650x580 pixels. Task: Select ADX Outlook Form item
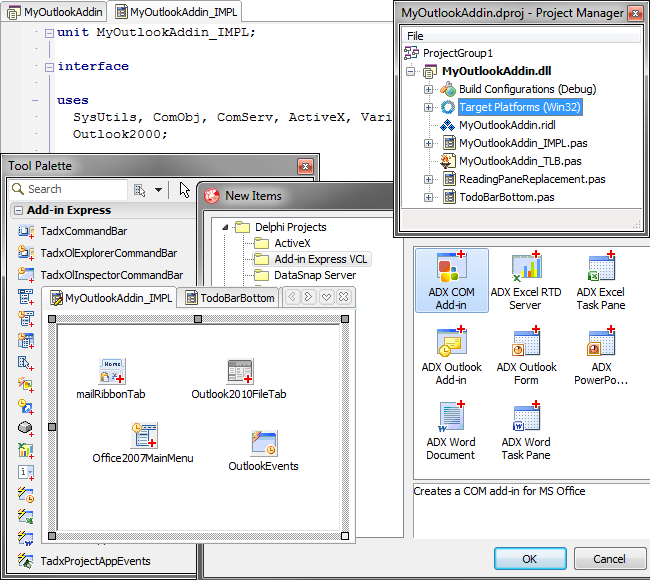pos(526,356)
